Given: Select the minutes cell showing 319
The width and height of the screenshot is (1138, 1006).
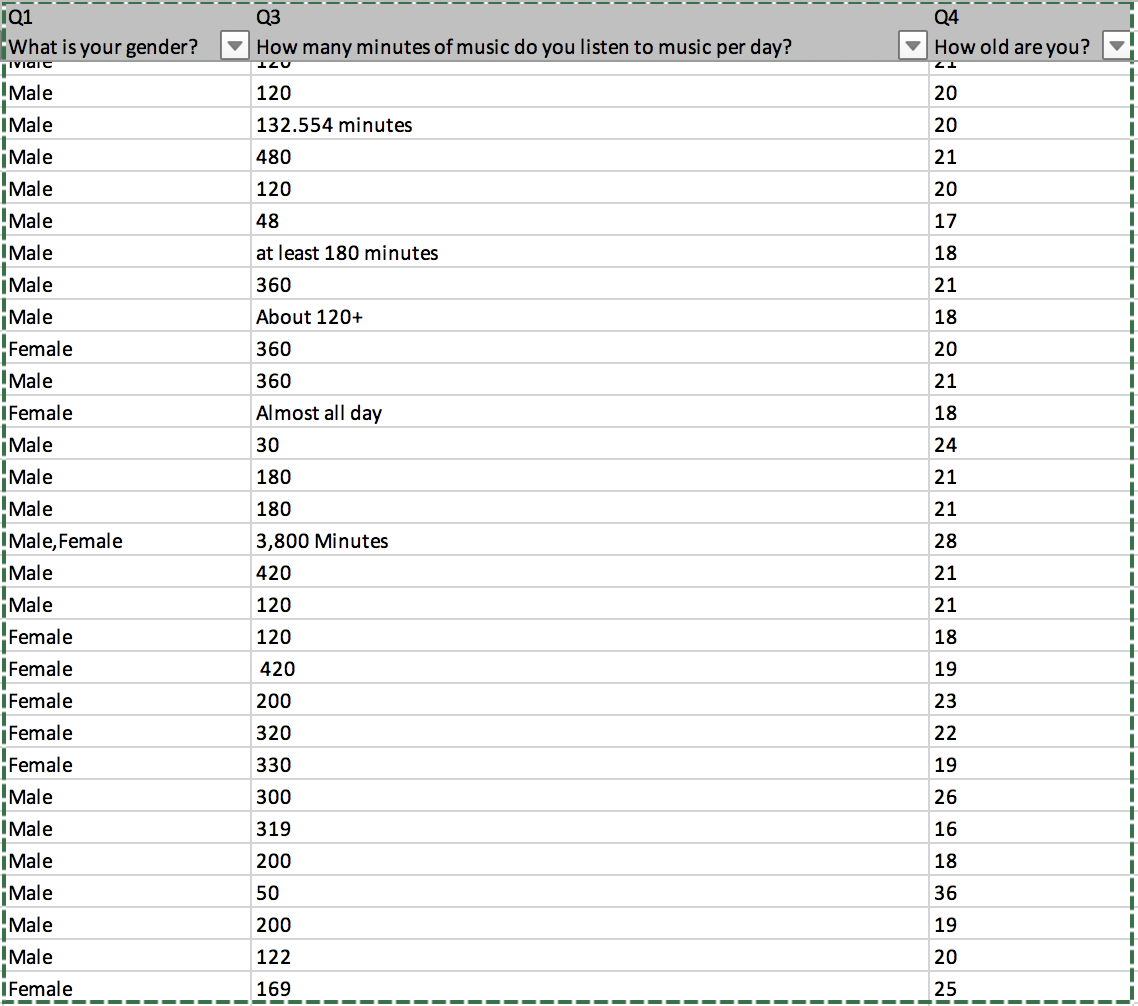Looking at the screenshot, I should 590,829.
